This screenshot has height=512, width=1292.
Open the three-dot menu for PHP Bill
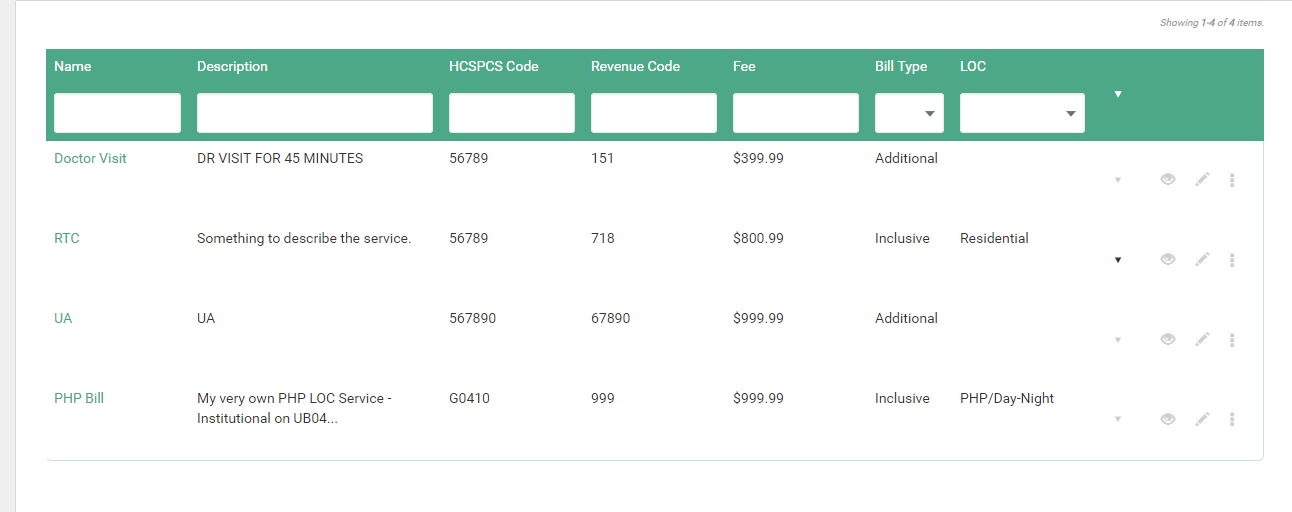(1232, 420)
